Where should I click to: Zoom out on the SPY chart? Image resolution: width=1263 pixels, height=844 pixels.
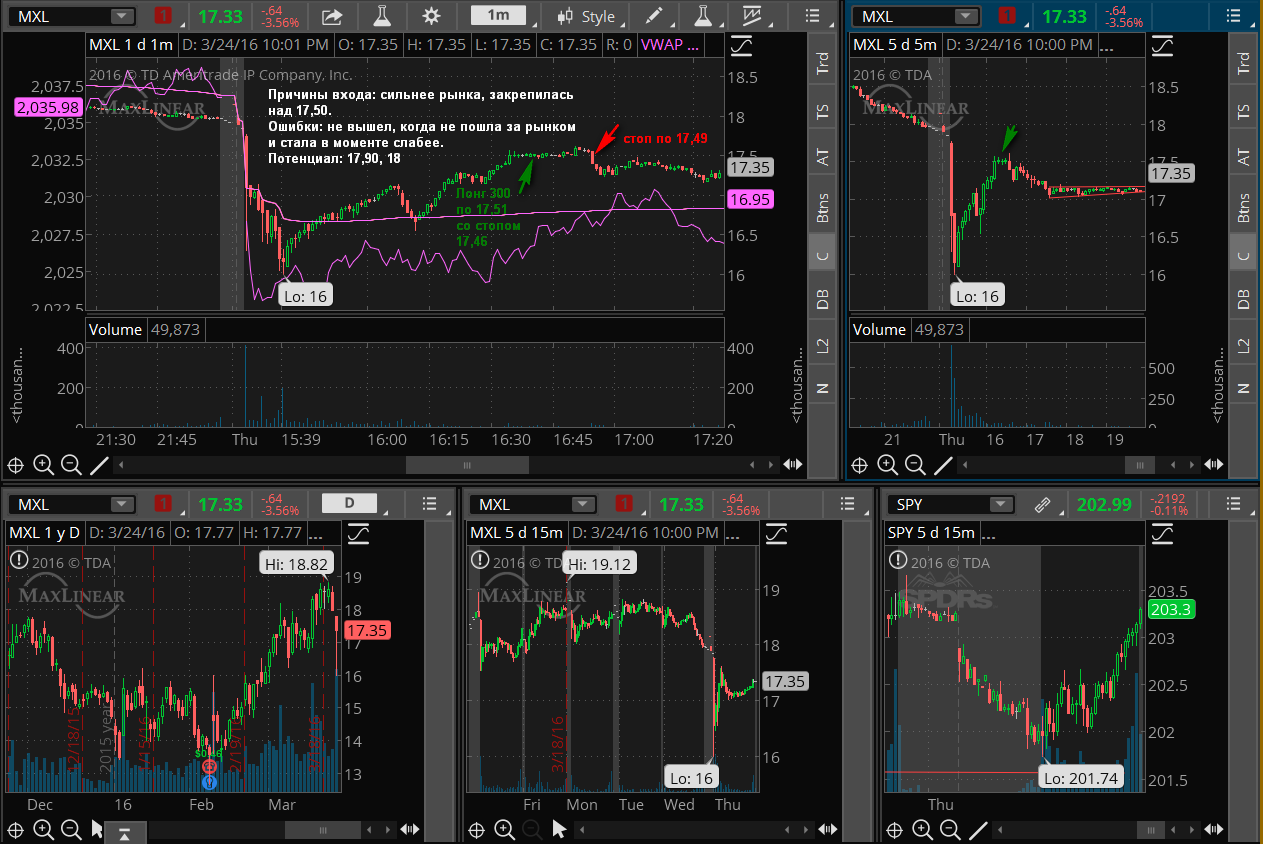click(950, 829)
